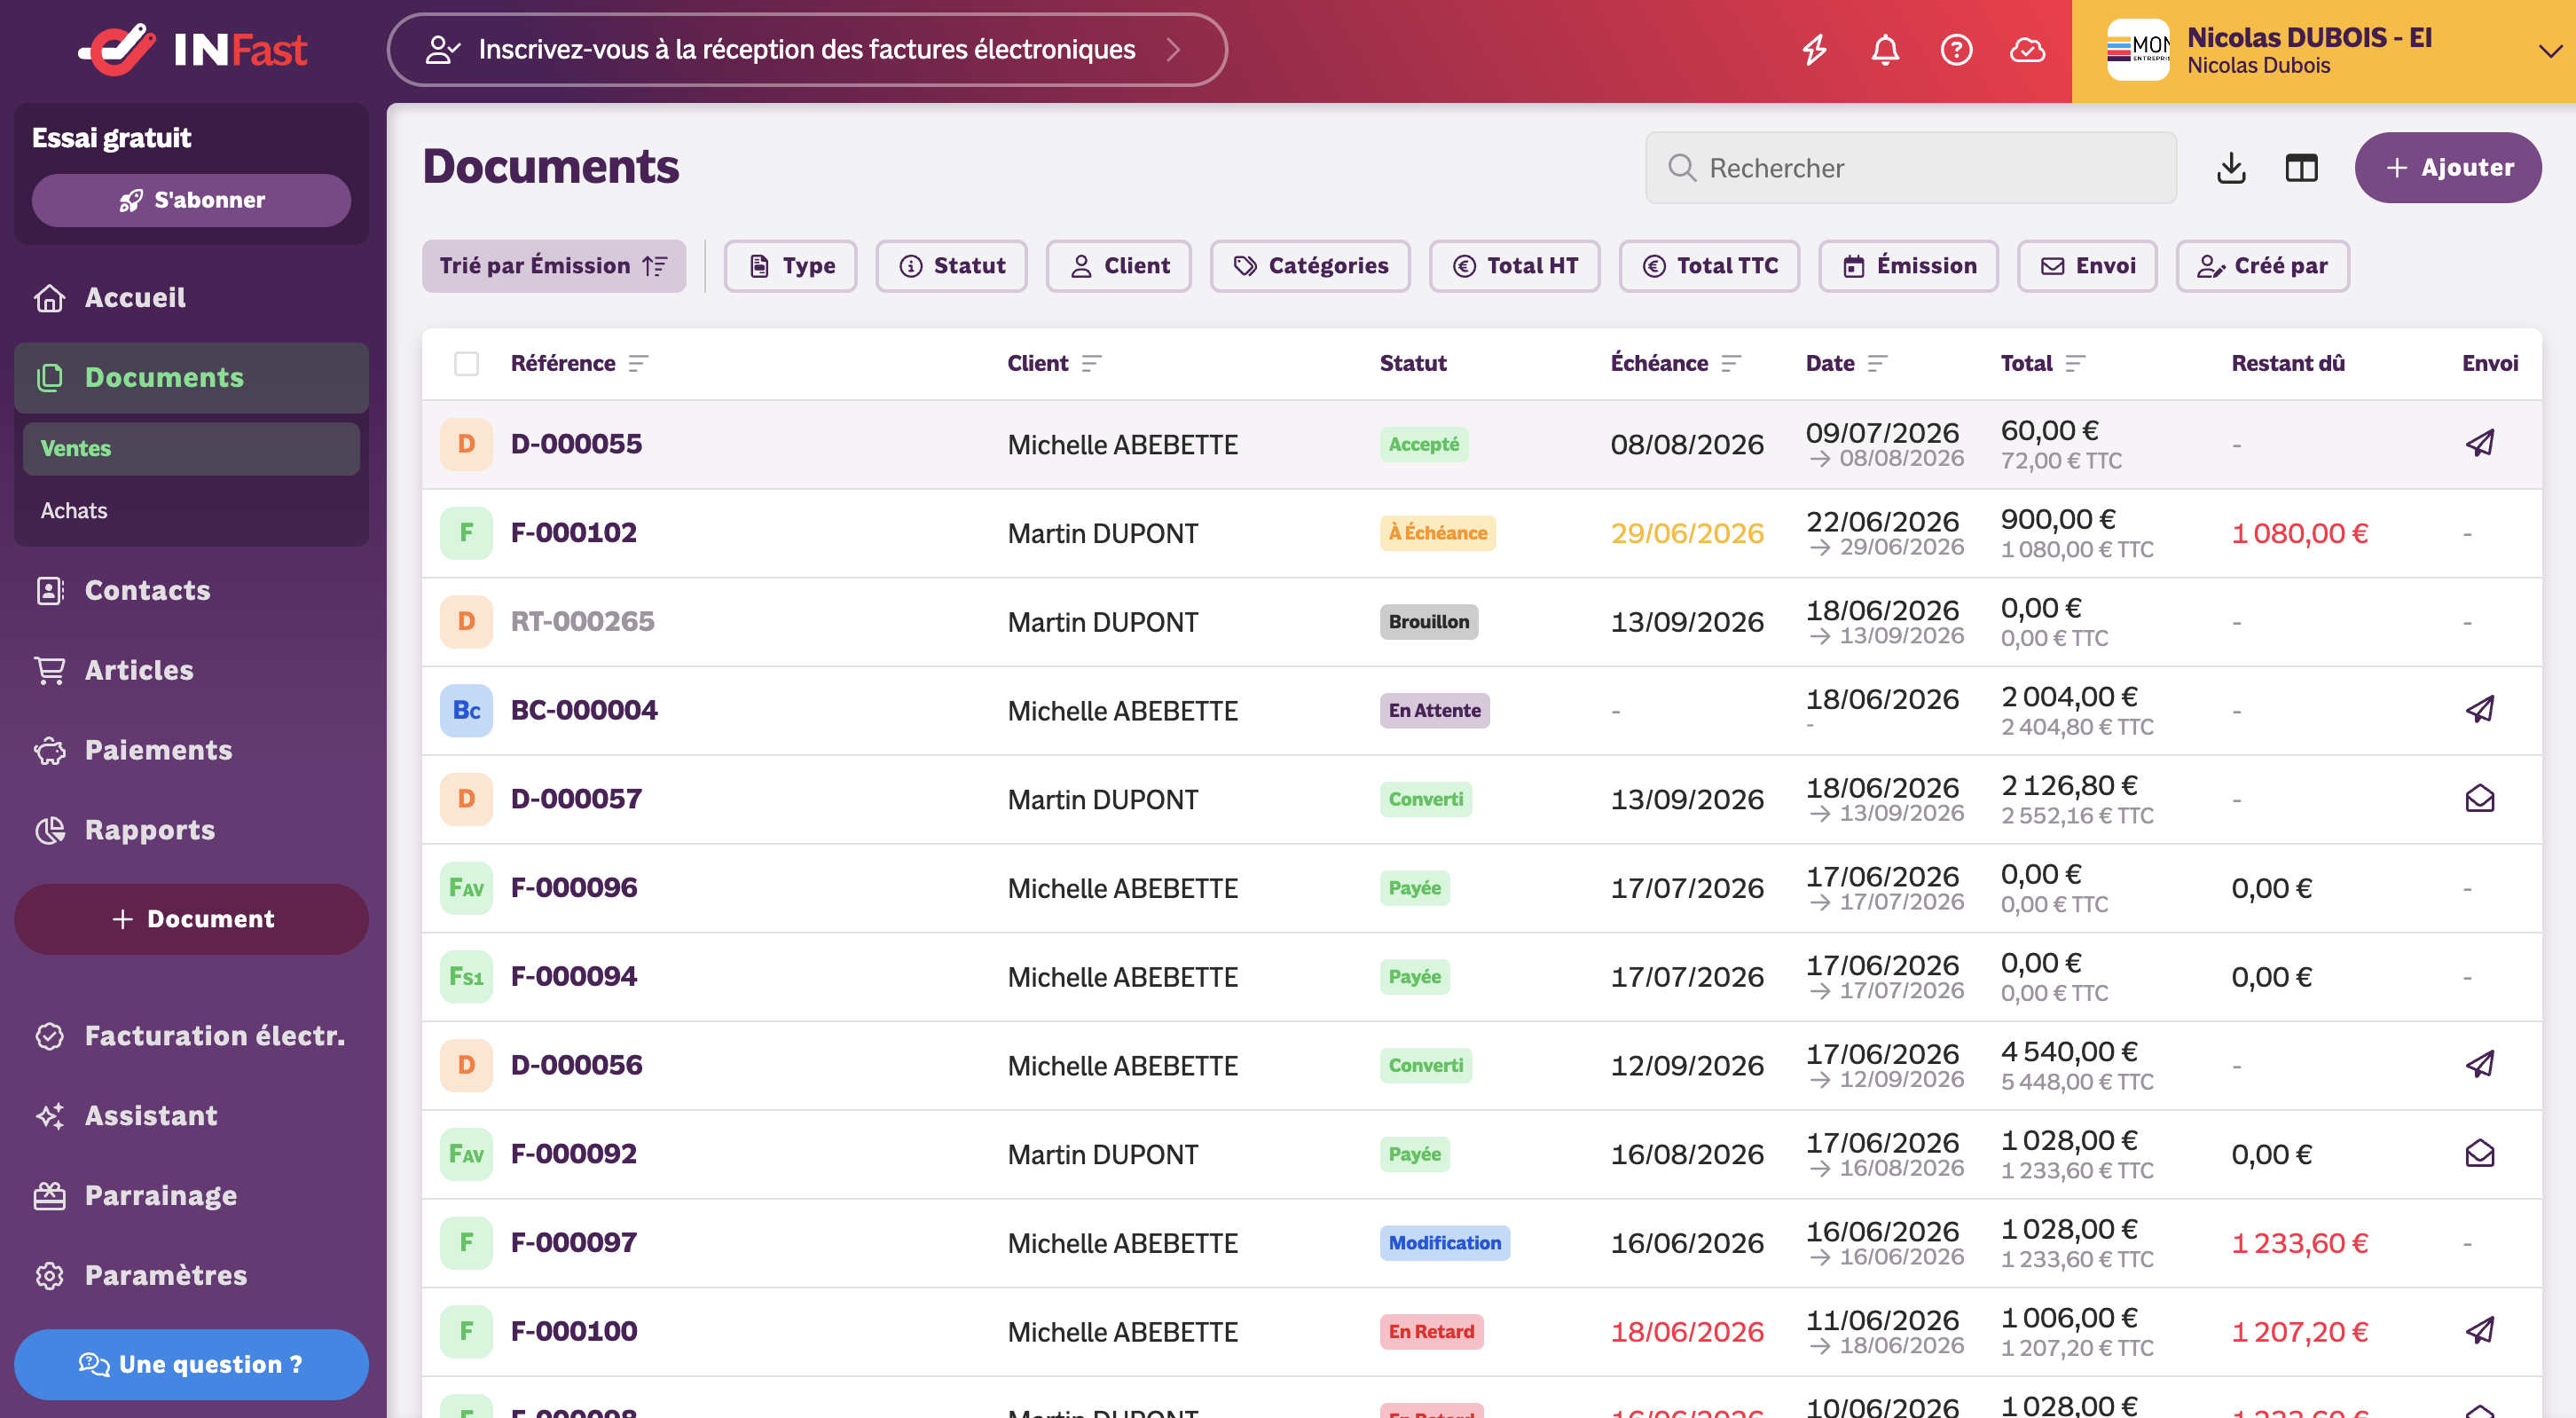Click the lightning bolt quick actions icon
Image resolution: width=2576 pixels, height=1418 pixels.
tap(1815, 49)
